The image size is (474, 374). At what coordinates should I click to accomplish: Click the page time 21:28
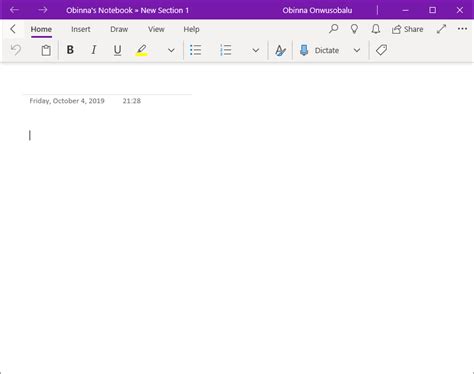coord(132,101)
